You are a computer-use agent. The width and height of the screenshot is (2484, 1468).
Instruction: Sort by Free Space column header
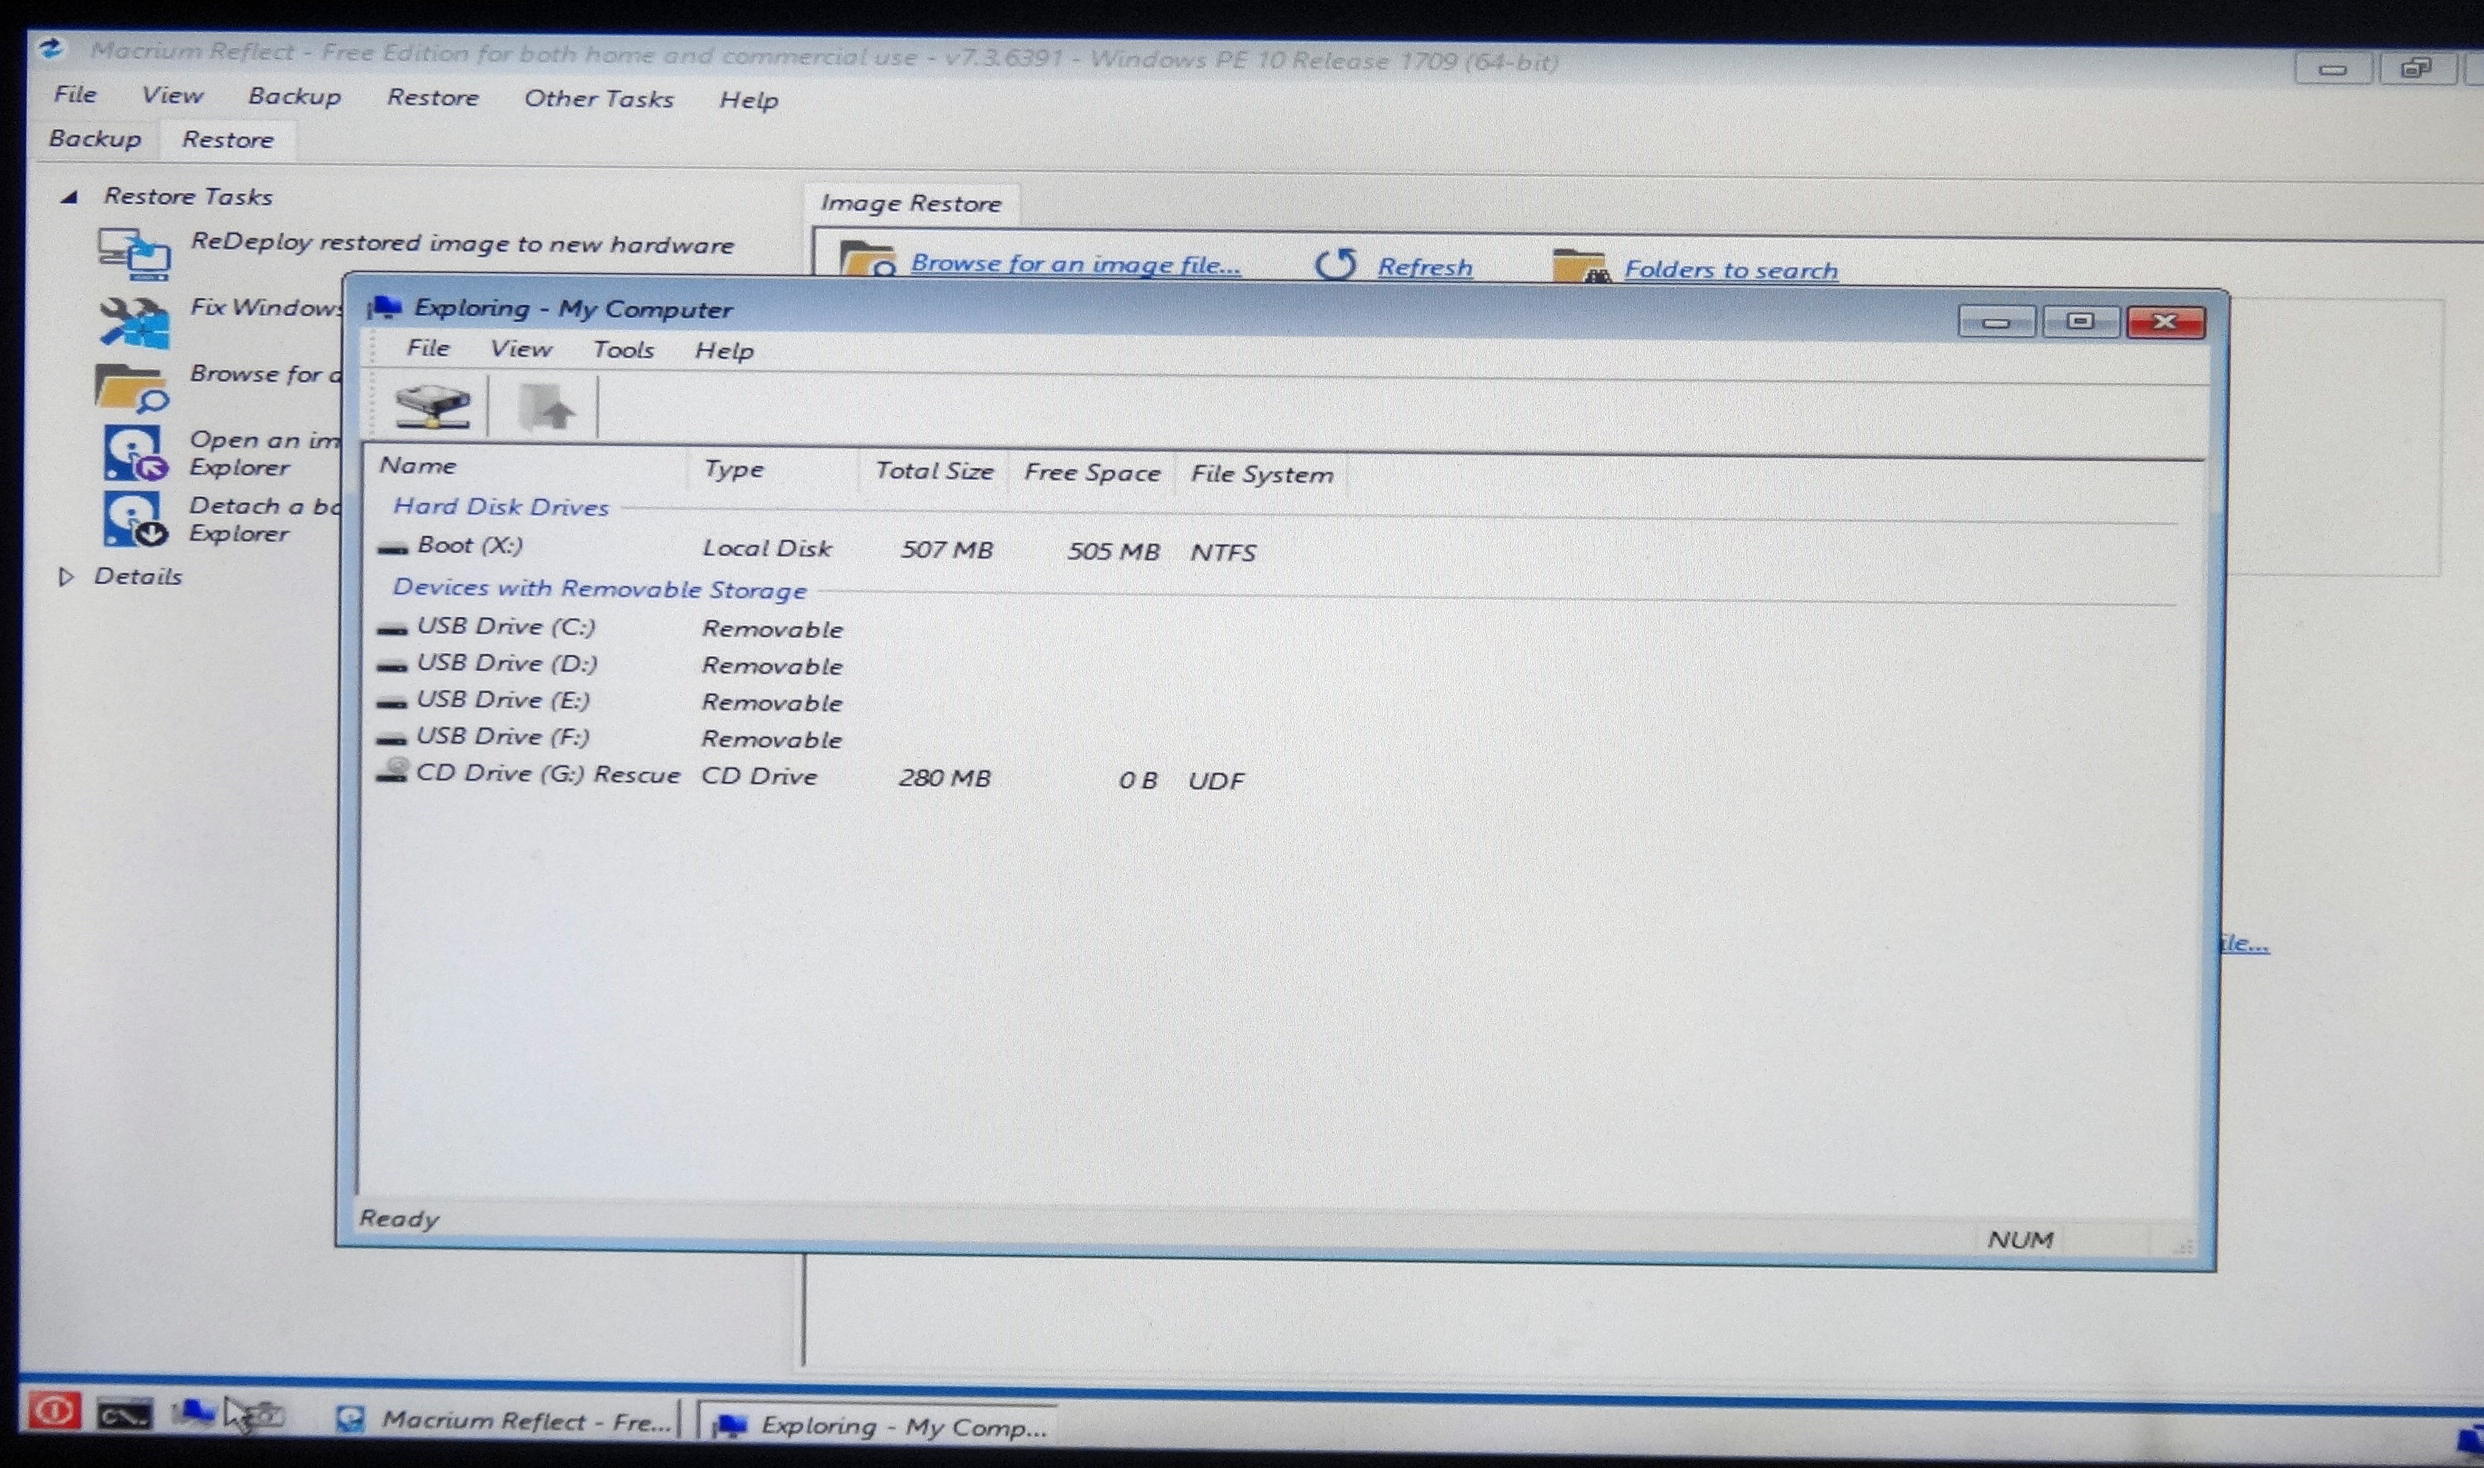click(x=1092, y=473)
